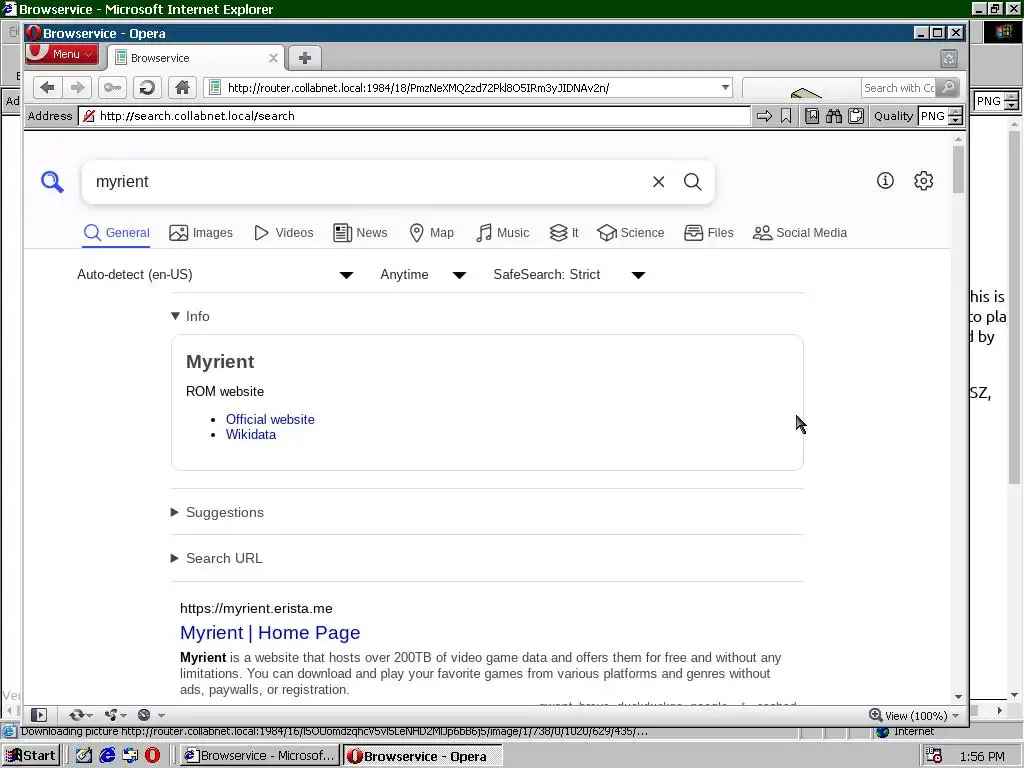Click the blue search logo icon

52,182
